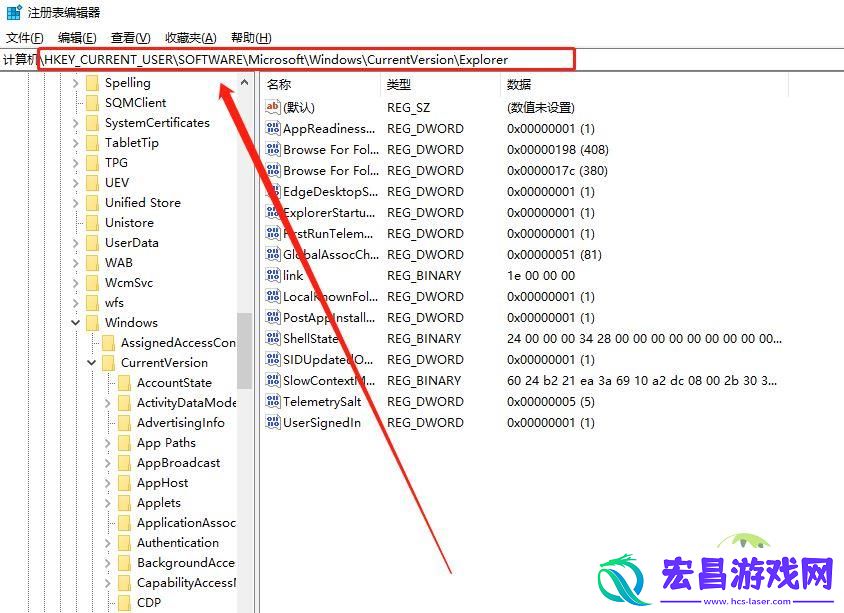Select the EdgeDesktopS value name
The height and width of the screenshot is (613, 844).
click(x=330, y=192)
